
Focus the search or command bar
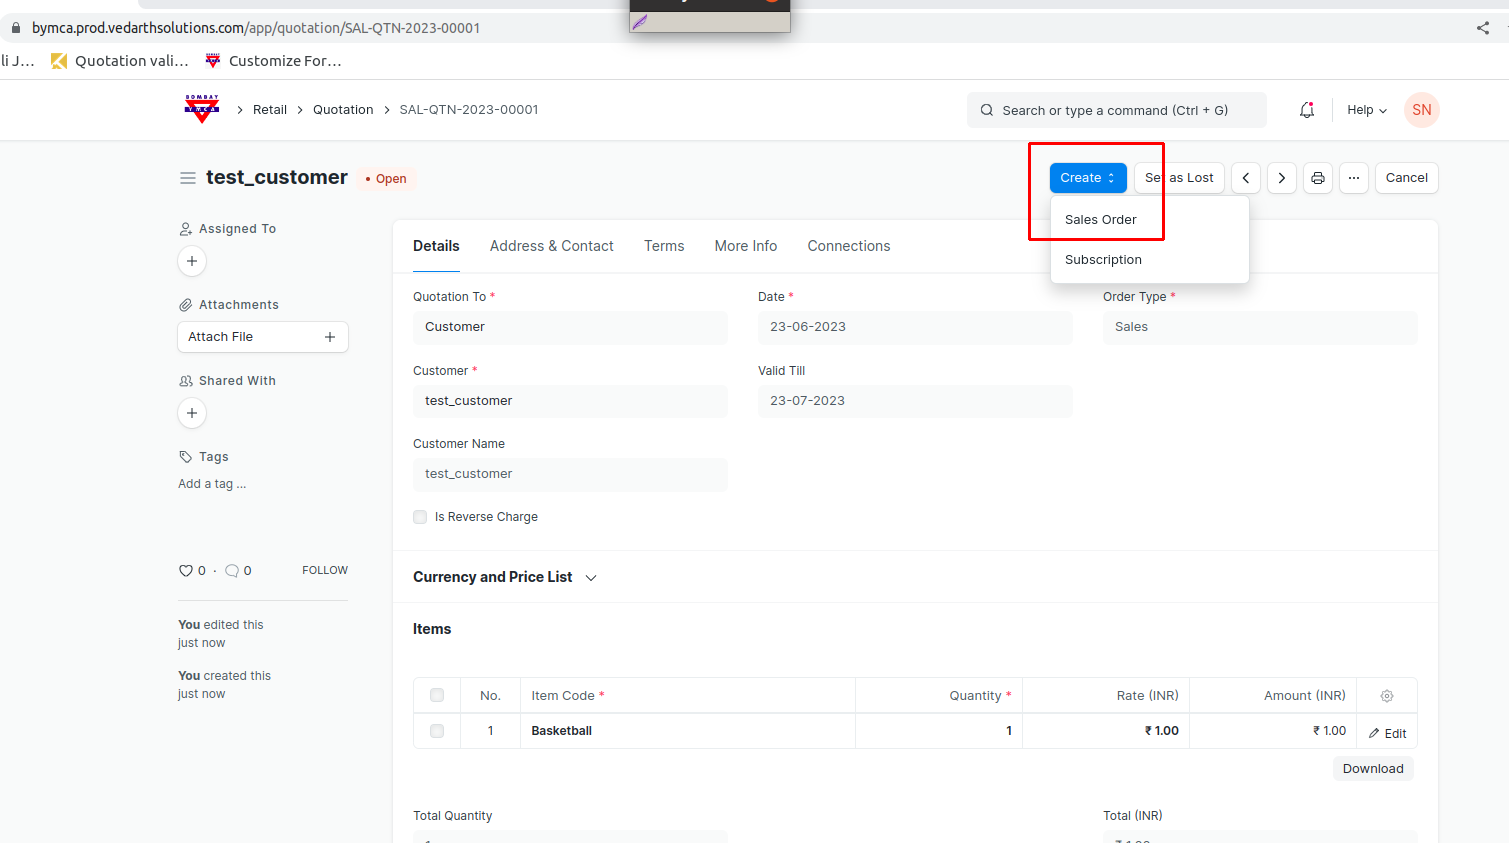point(1115,110)
